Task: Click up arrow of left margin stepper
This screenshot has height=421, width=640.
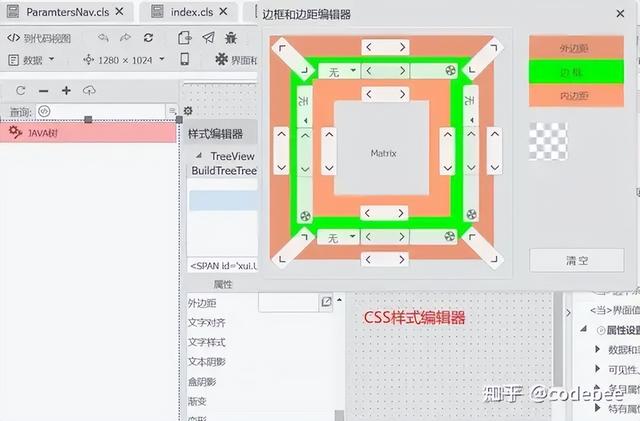Action: (282, 134)
